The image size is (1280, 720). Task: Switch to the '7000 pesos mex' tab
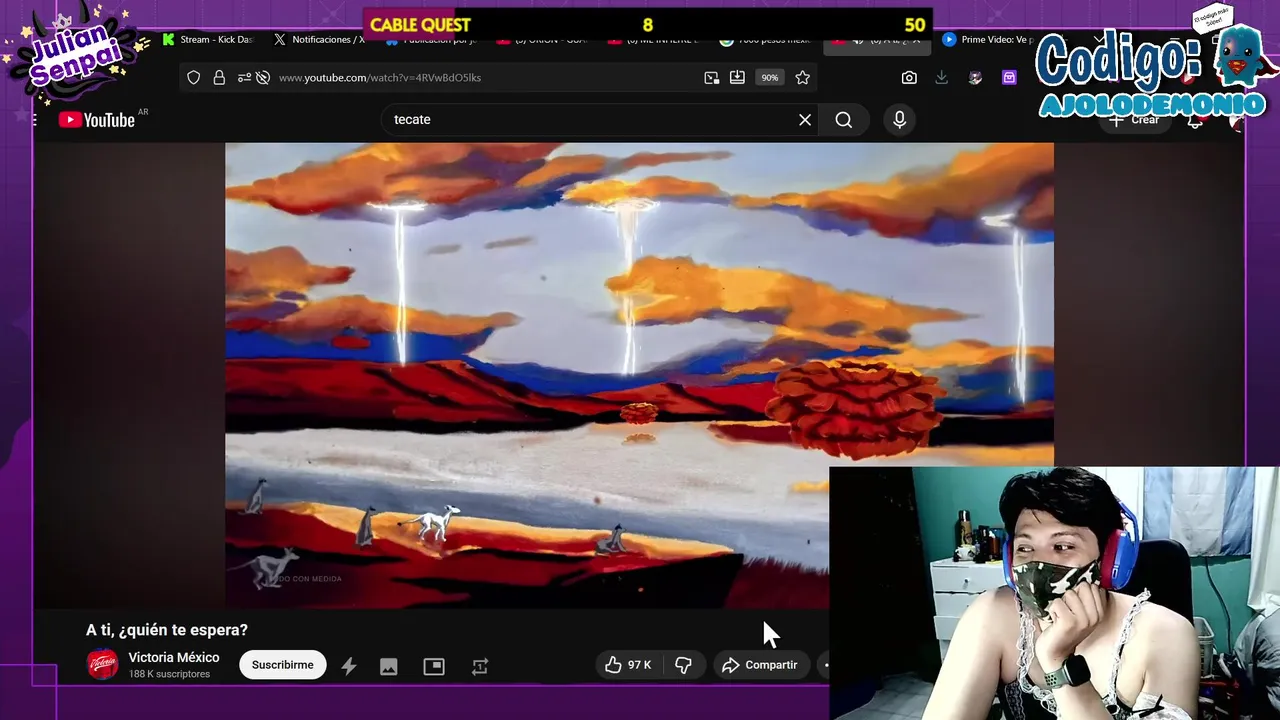coord(766,40)
